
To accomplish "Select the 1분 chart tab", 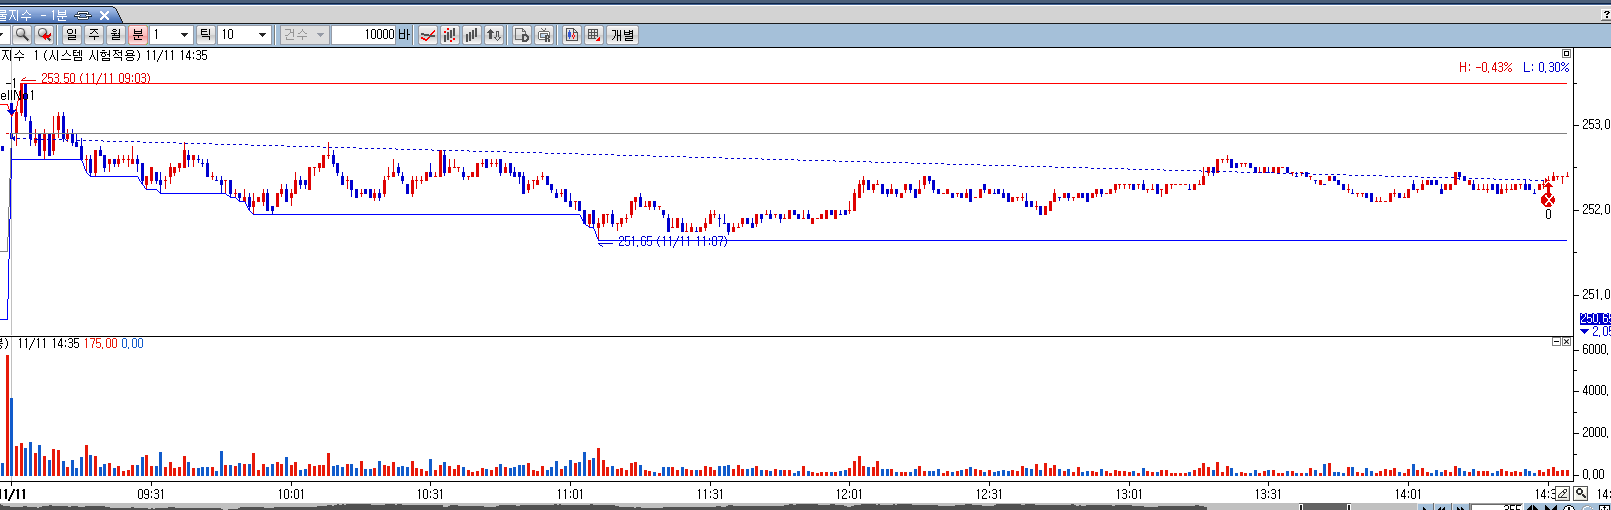I will [x=52, y=15].
